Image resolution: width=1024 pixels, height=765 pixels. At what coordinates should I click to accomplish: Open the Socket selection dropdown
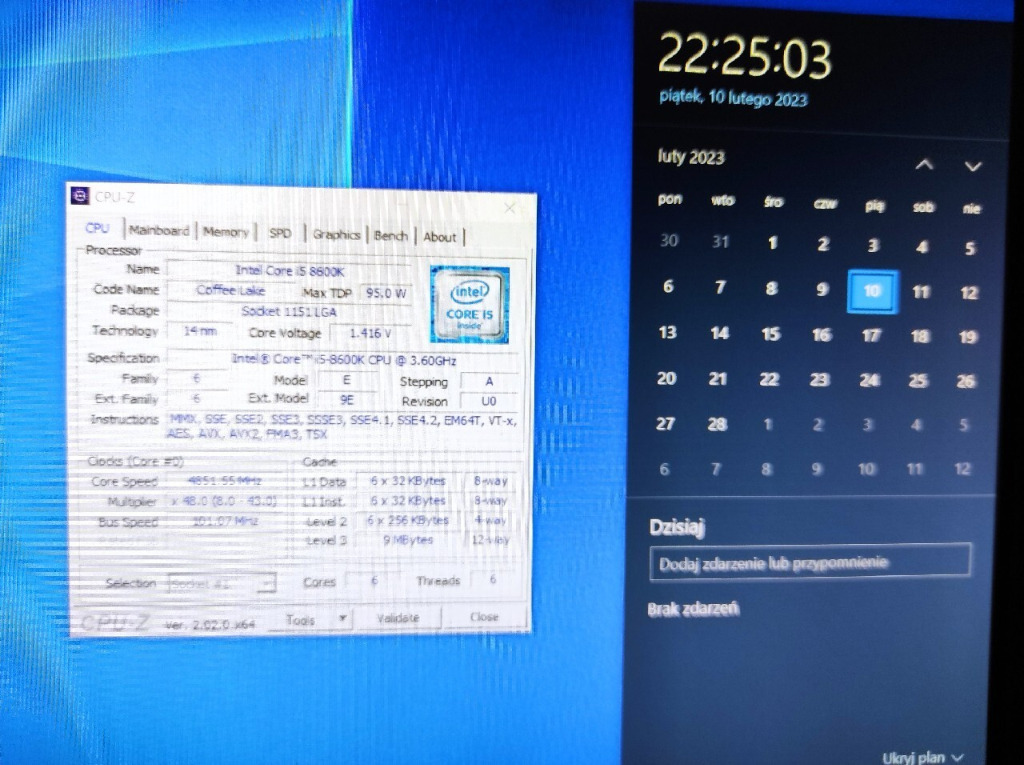222,583
